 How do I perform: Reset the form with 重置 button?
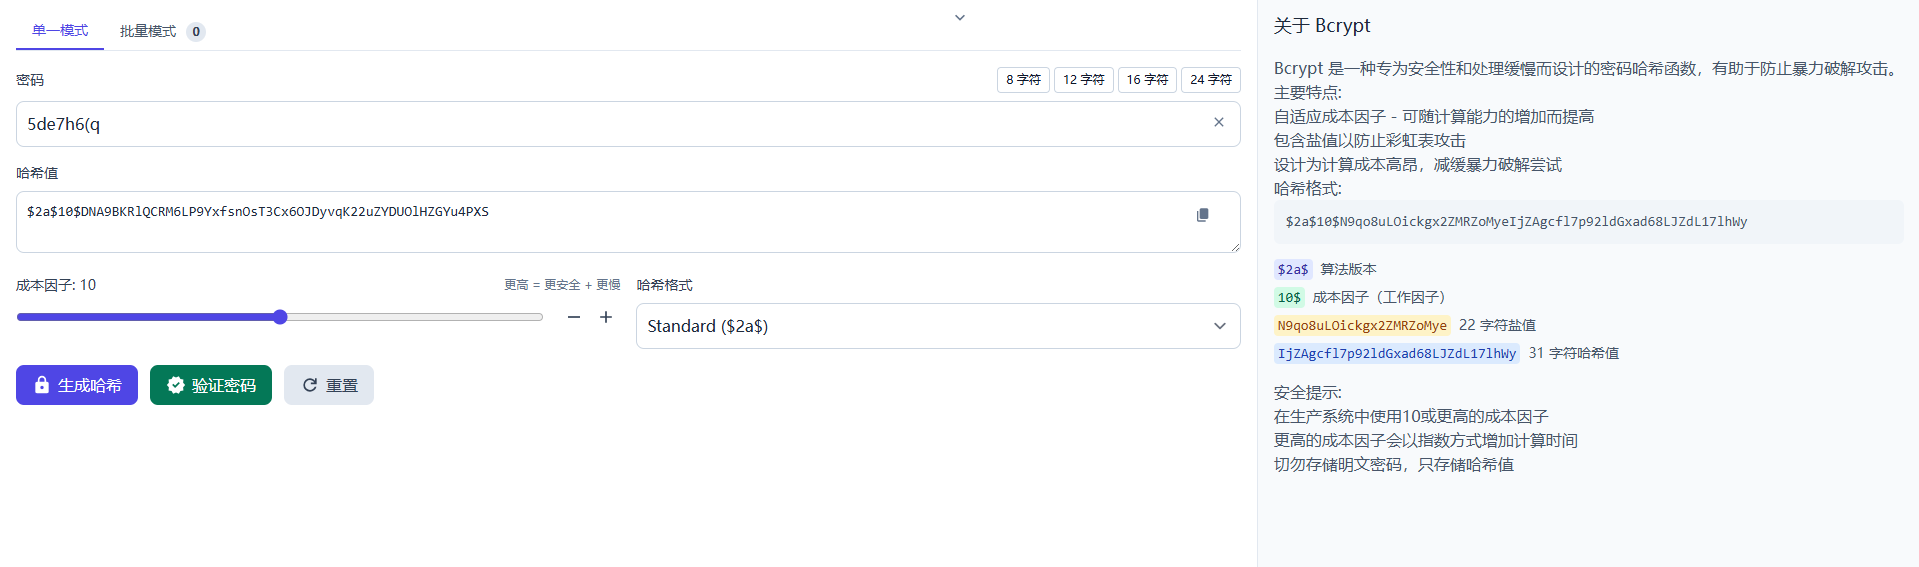click(x=329, y=385)
